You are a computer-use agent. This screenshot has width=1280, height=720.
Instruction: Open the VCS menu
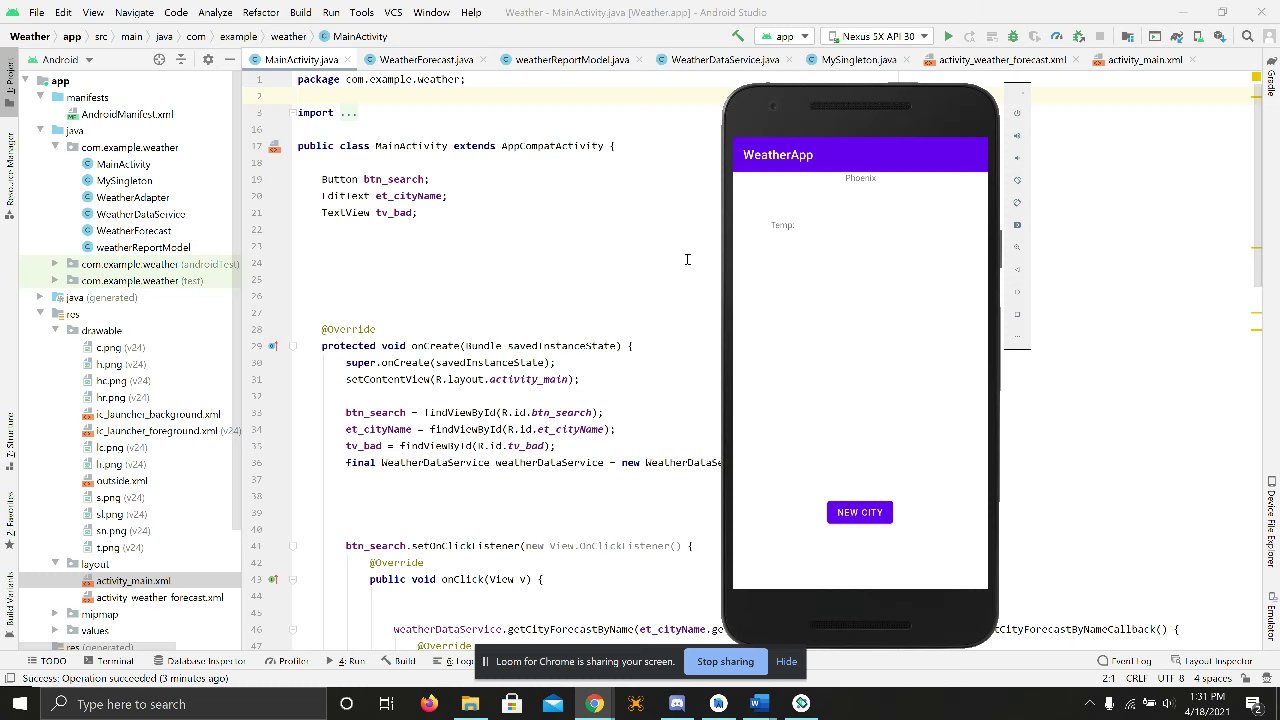click(x=393, y=12)
